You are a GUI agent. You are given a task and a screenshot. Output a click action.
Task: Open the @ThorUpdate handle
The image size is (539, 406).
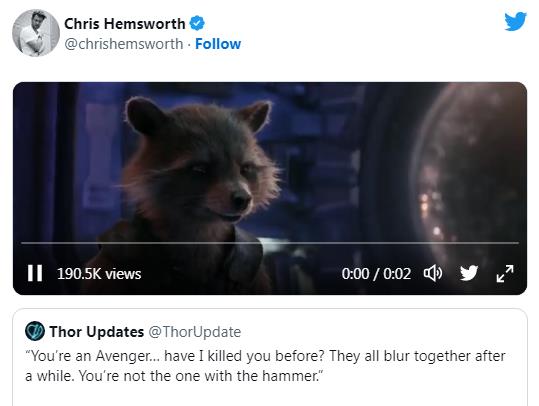click(195, 332)
